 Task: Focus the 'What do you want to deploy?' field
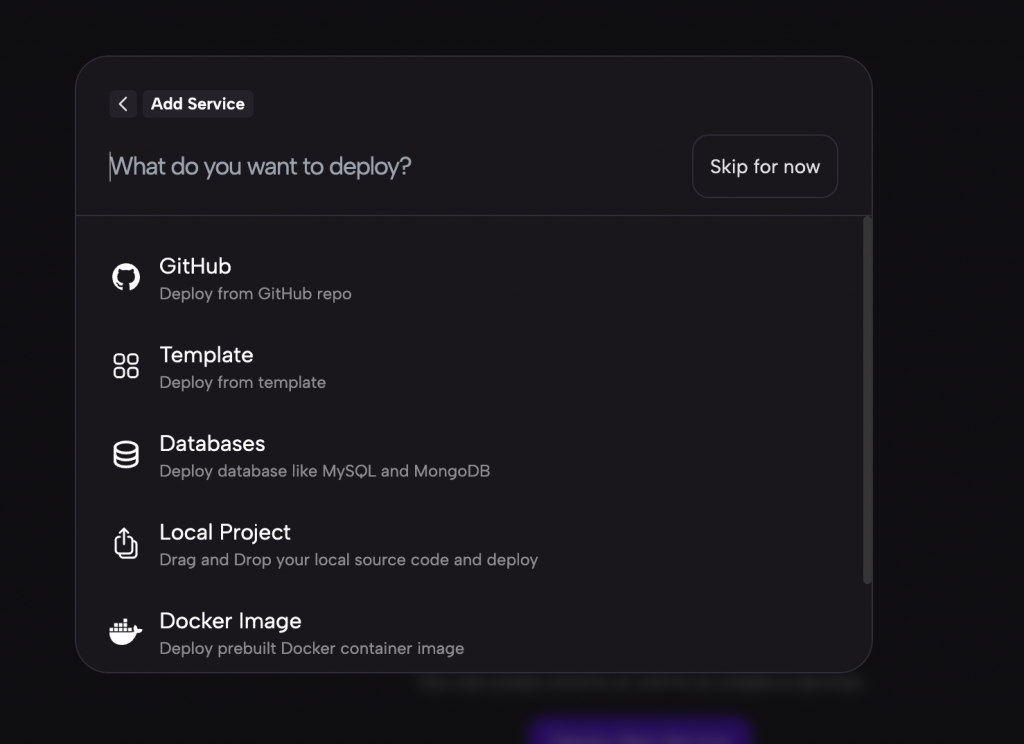392,167
